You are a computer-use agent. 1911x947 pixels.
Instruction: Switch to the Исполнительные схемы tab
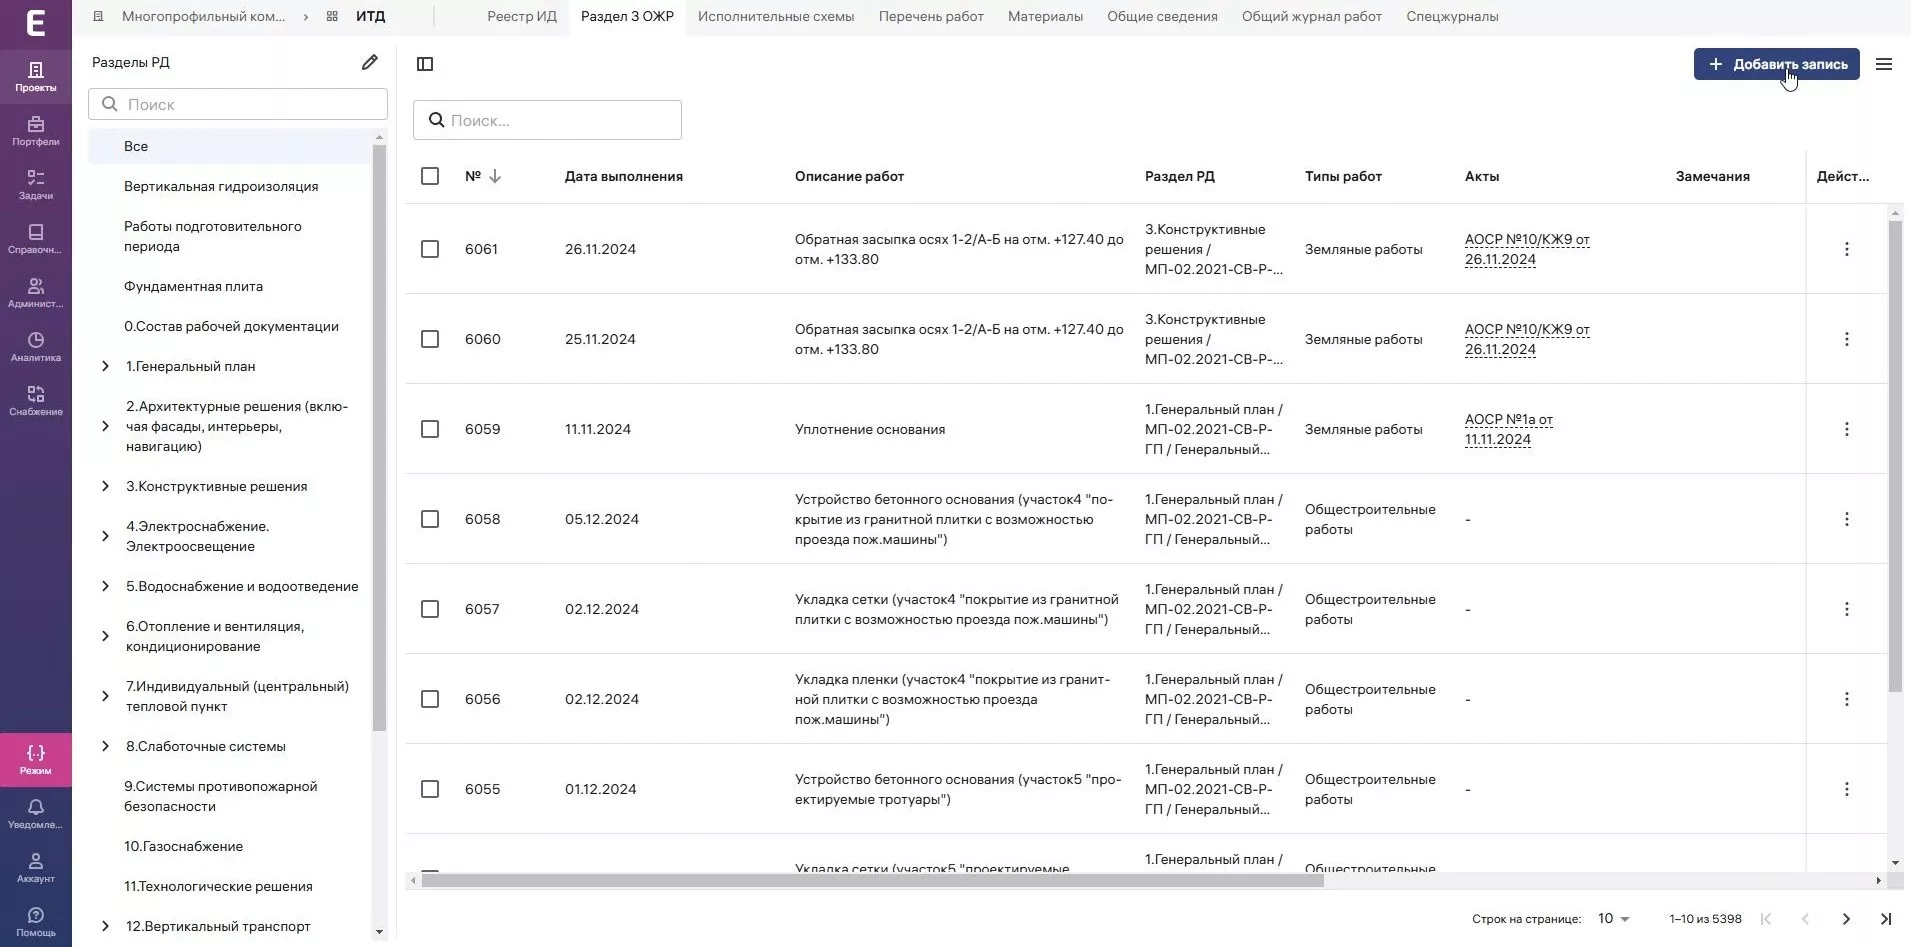click(775, 16)
